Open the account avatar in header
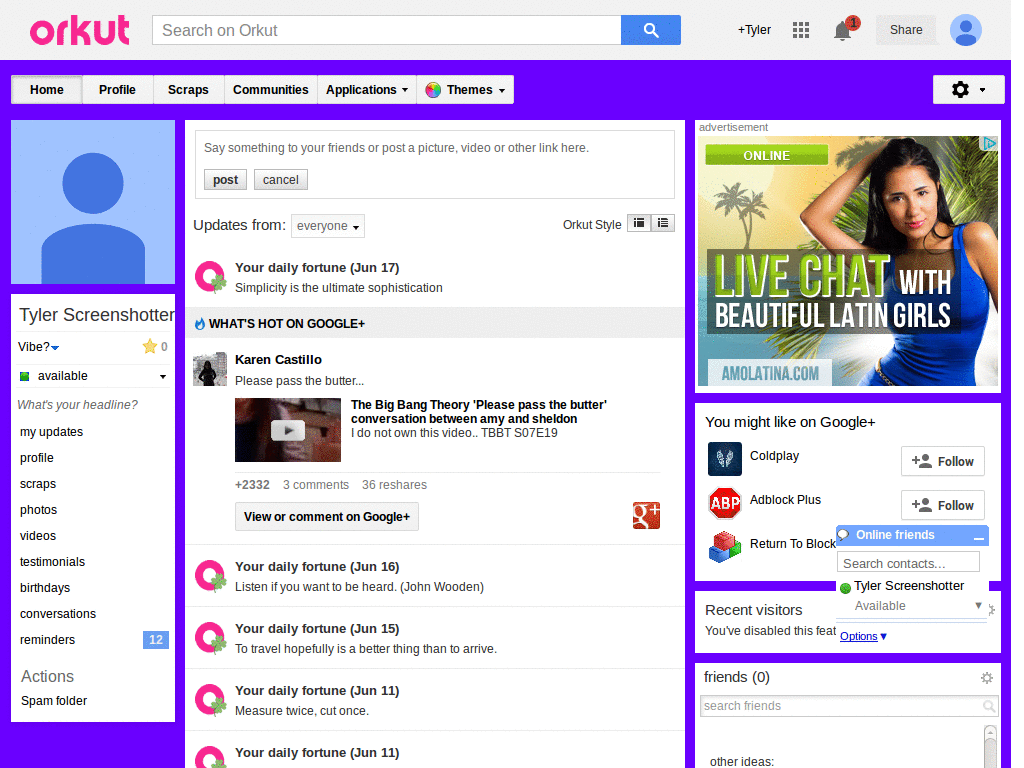The height and width of the screenshot is (768, 1024). (965, 30)
